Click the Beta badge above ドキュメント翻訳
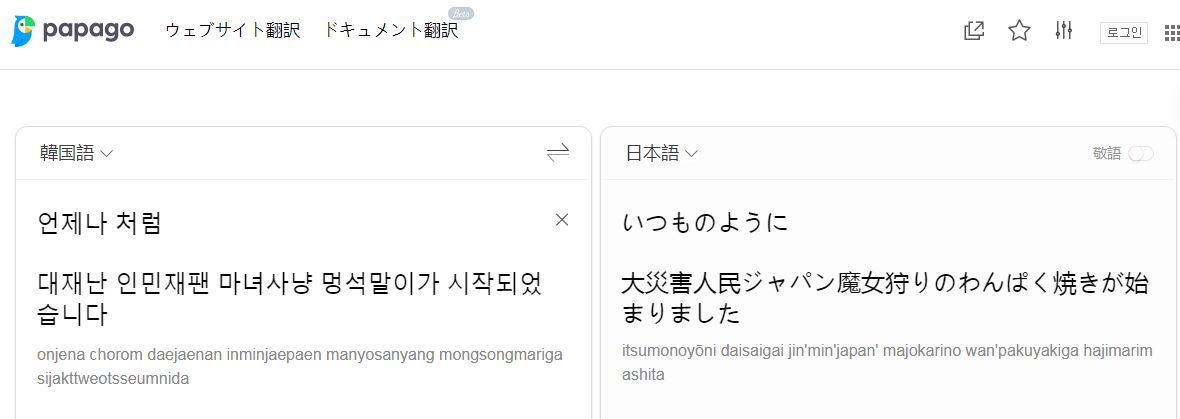The width and height of the screenshot is (1180, 419). click(x=461, y=13)
